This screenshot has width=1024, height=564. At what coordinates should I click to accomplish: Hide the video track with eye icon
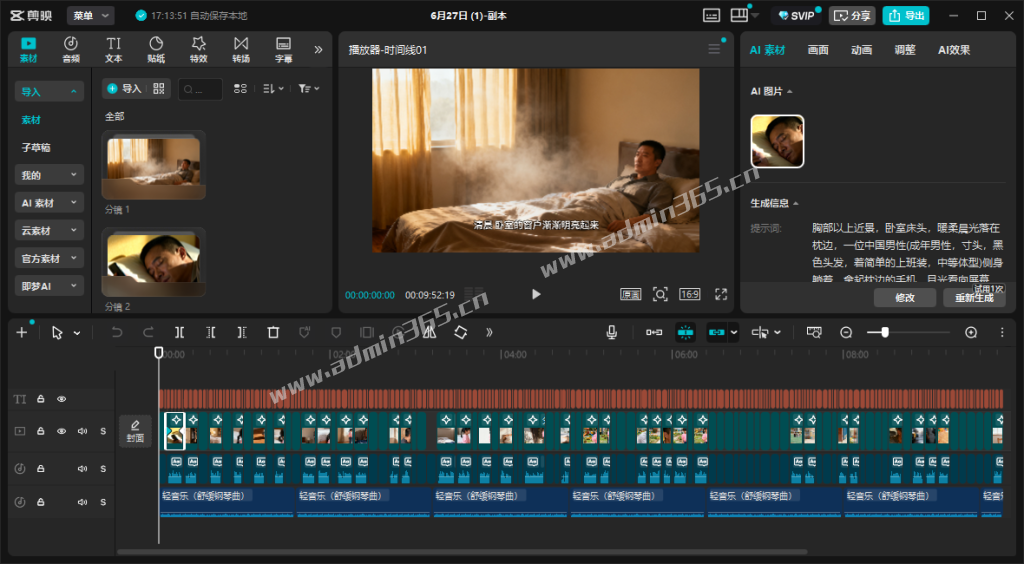(x=61, y=431)
